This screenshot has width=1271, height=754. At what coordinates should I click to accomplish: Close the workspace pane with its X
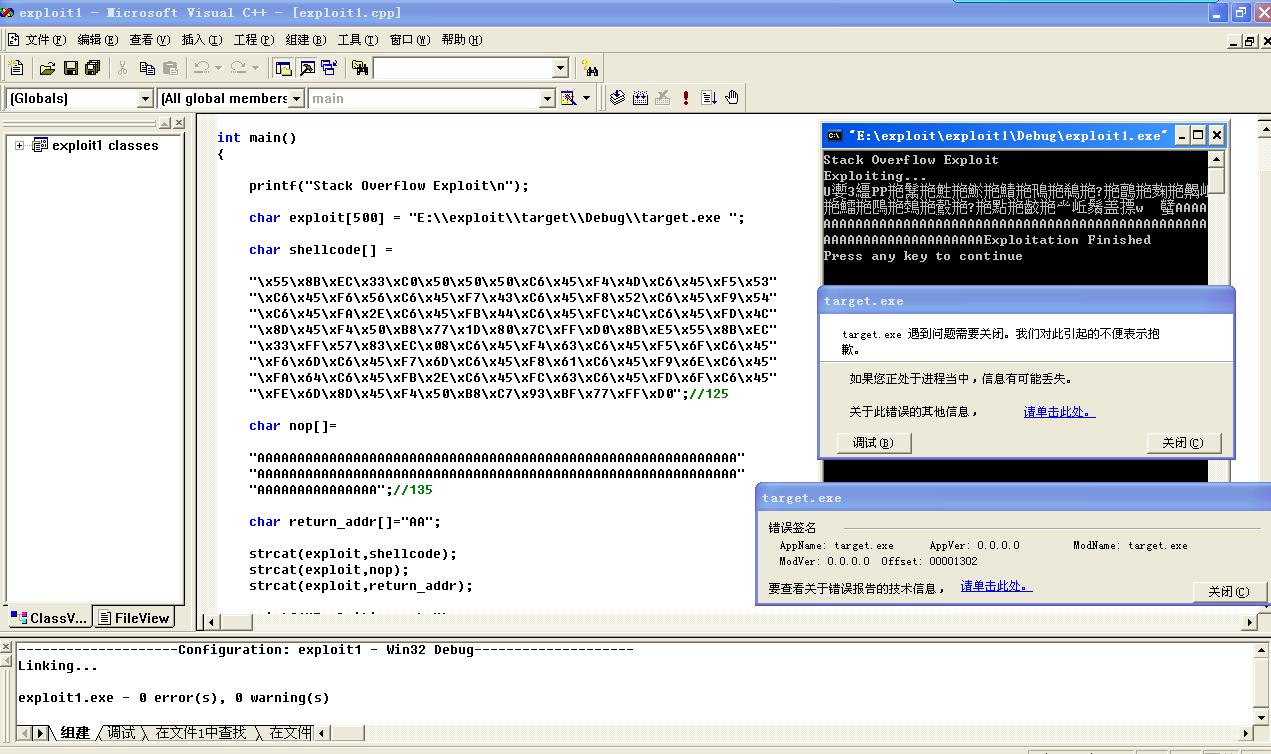179,123
